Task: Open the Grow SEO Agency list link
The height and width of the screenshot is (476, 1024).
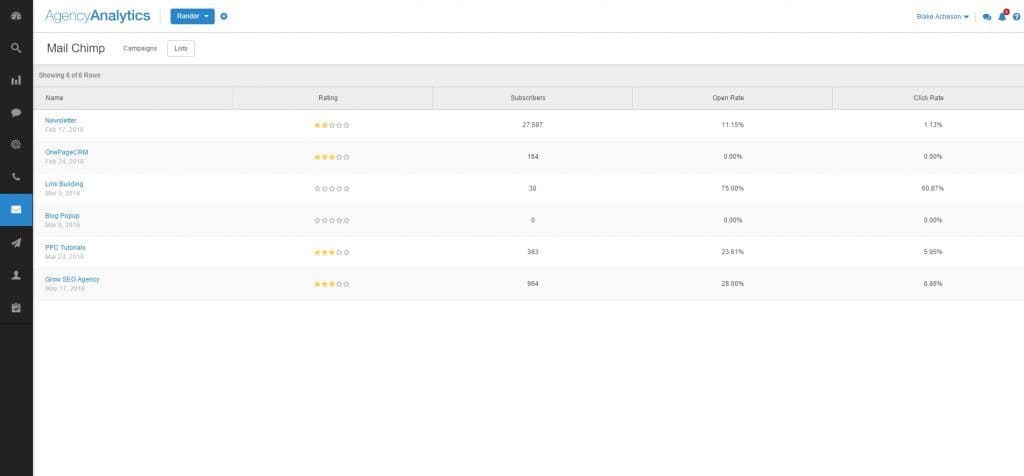Action: [72, 279]
